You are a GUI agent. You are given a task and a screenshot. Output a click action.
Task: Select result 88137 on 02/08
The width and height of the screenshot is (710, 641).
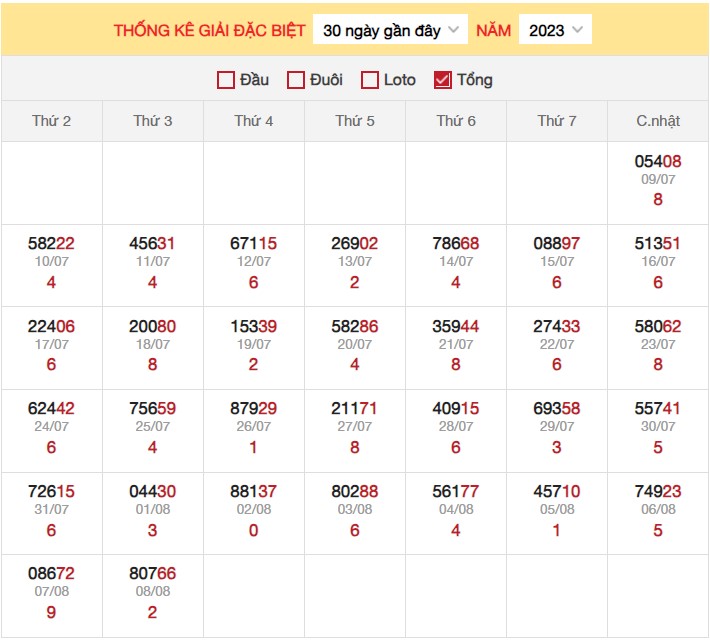point(254,492)
